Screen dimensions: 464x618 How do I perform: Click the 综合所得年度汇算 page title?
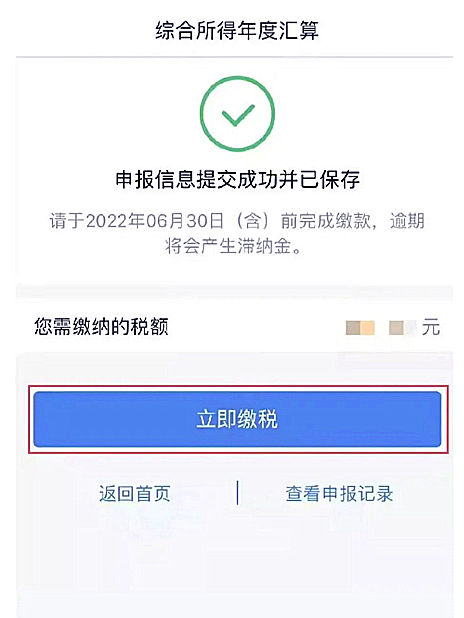click(x=237, y=31)
